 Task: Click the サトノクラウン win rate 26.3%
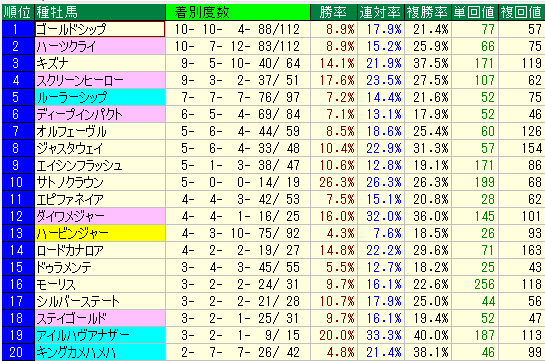[x=336, y=182]
